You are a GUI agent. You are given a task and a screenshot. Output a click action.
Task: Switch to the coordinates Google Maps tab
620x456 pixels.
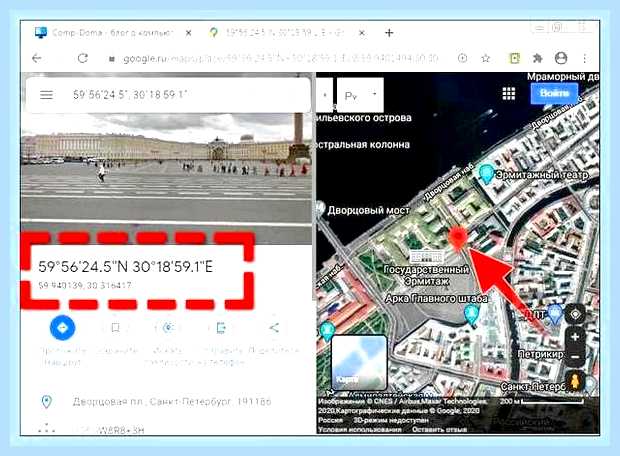277,33
